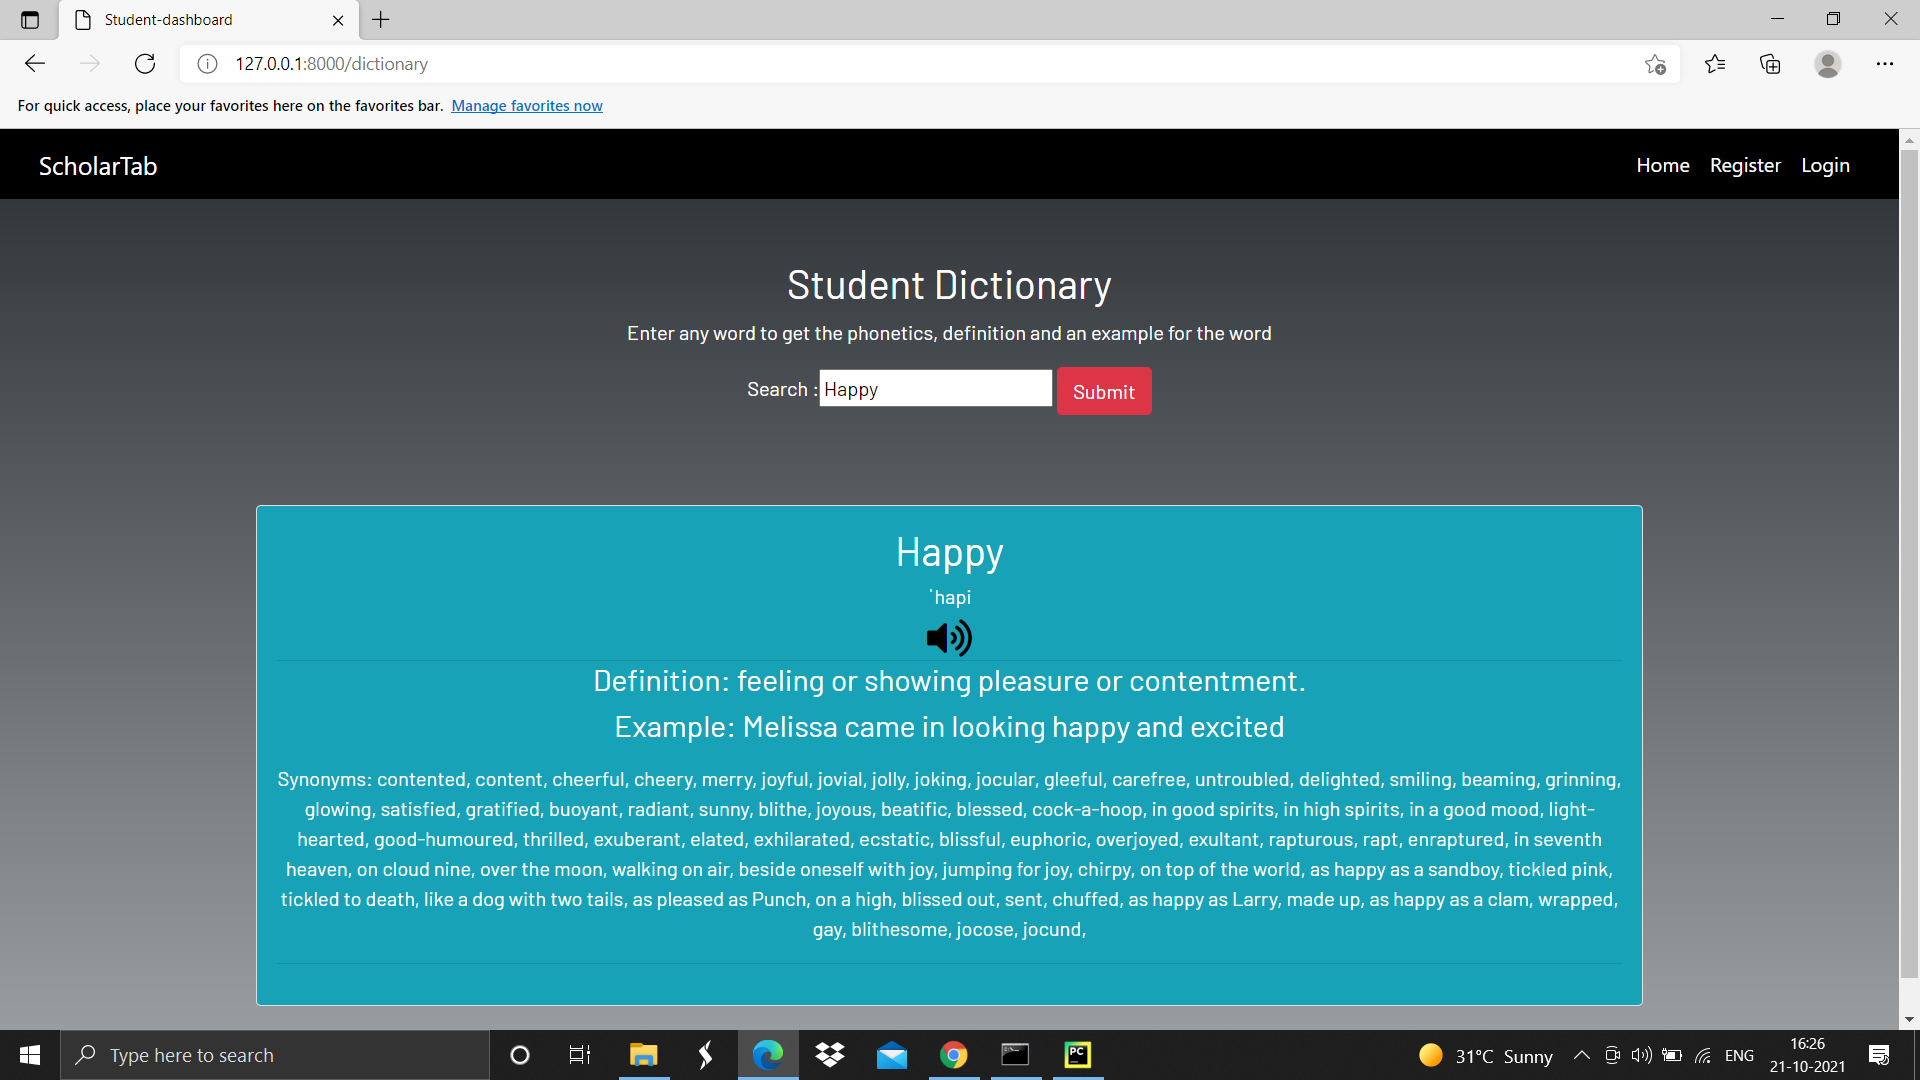Image resolution: width=1920 pixels, height=1080 pixels.
Task: Open the Manage favorites now link
Action: point(527,105)
